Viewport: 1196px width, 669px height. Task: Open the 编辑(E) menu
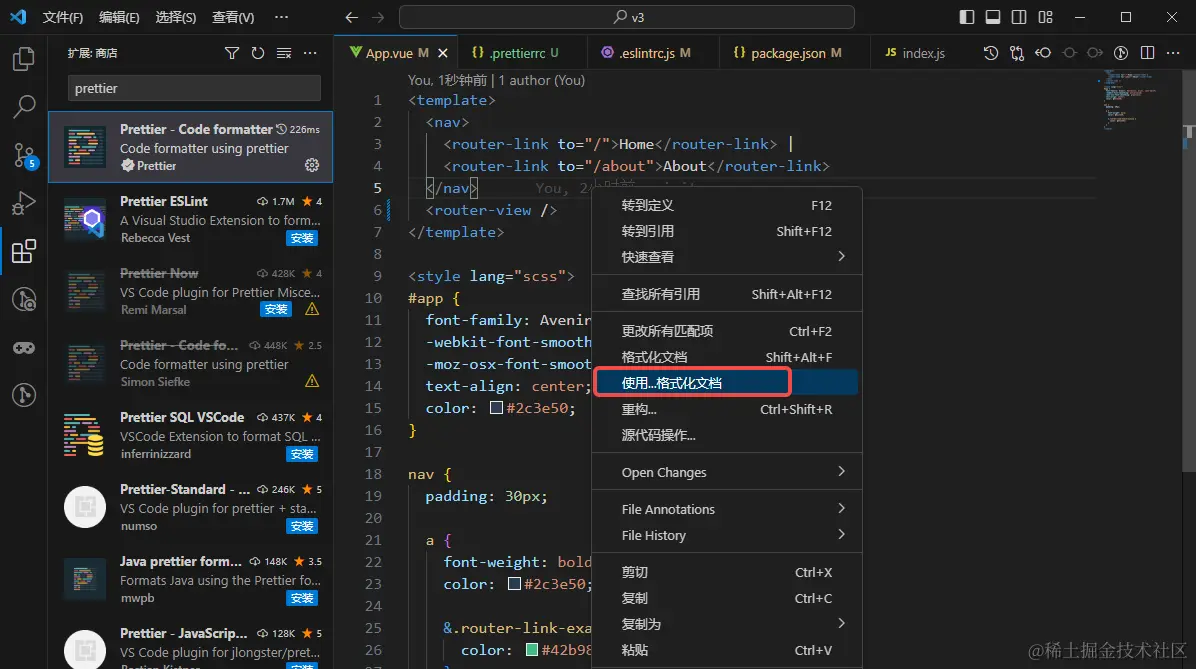(119, 17)
